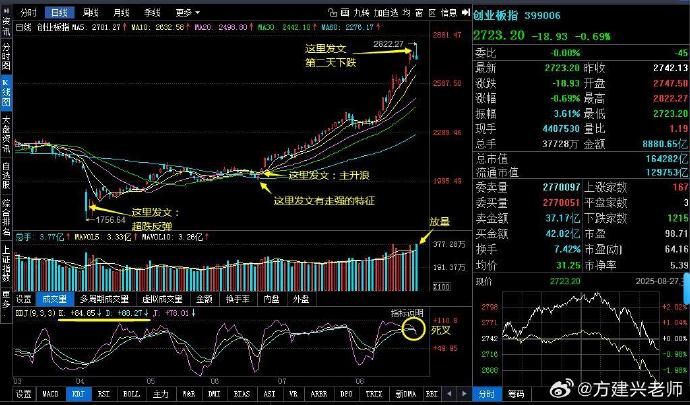The image size is (690, 405).
Task: Switch to 月线 monthly chart tab
Action: coord(121,12)
